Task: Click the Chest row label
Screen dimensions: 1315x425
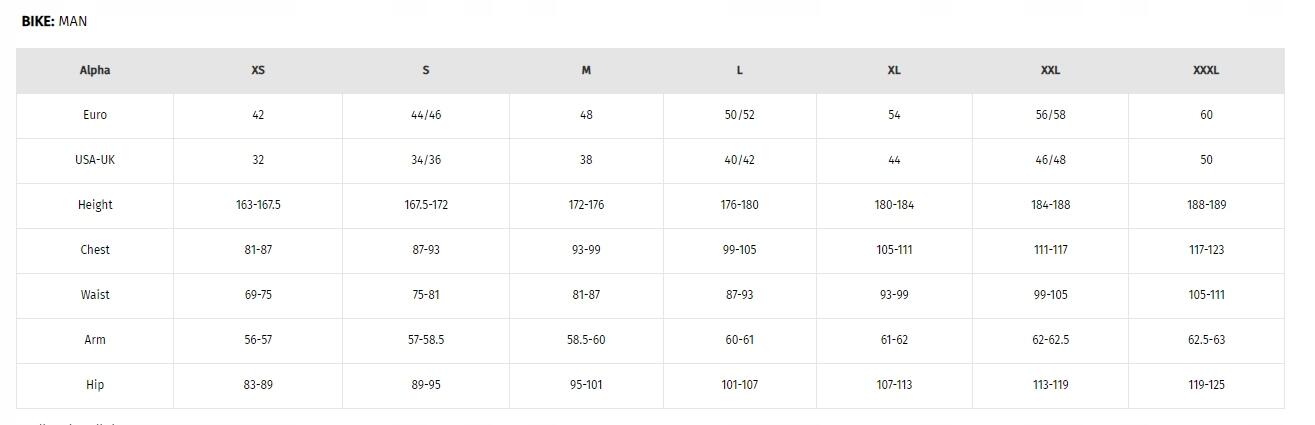Action: click(x=95, y=250)
